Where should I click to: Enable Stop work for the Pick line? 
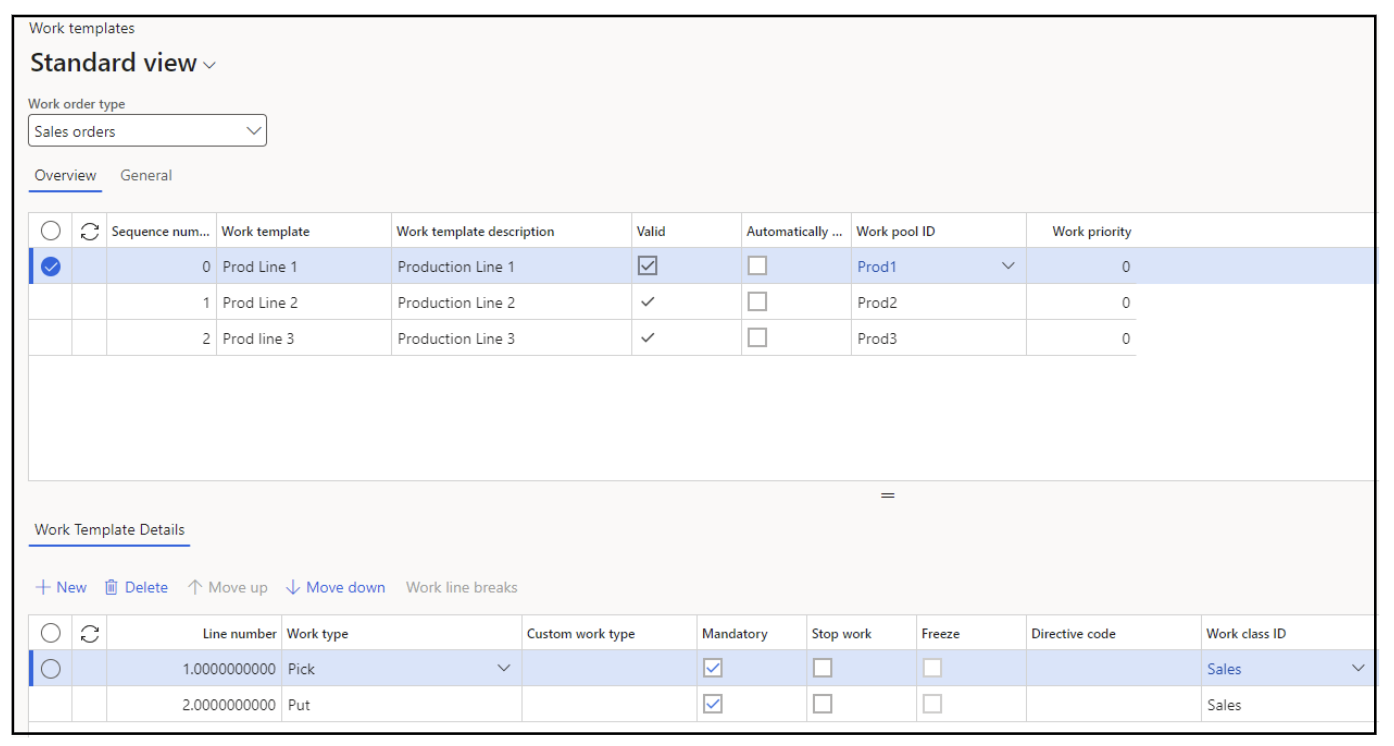(822, 668)
